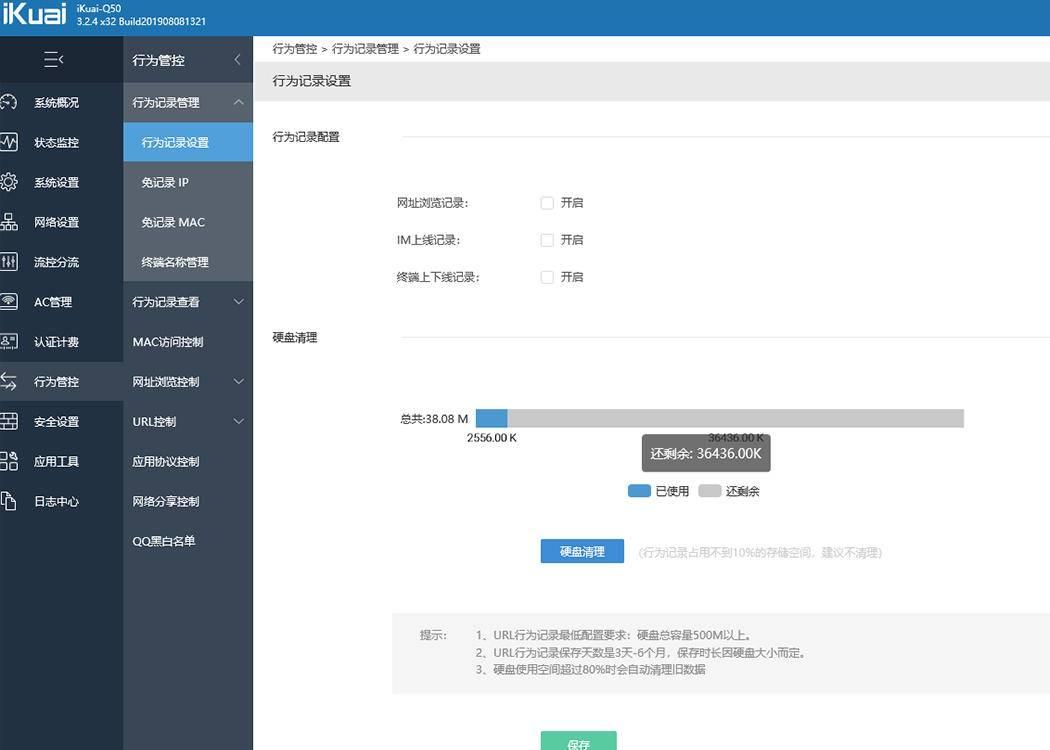Enable 网址浏览记录 by checking 开启
Viewport: 1050px width, 750px height.
pos(547,202)
